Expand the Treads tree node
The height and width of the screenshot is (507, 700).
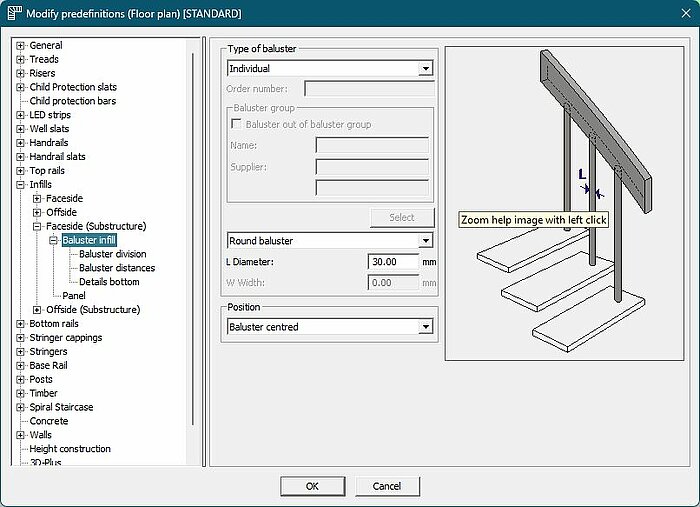pyautogui.click(x=20, y=59)
